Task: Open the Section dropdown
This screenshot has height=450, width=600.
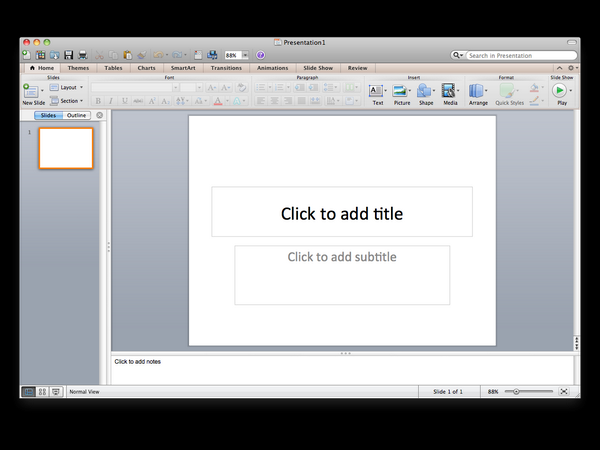Action: [66, 101]
